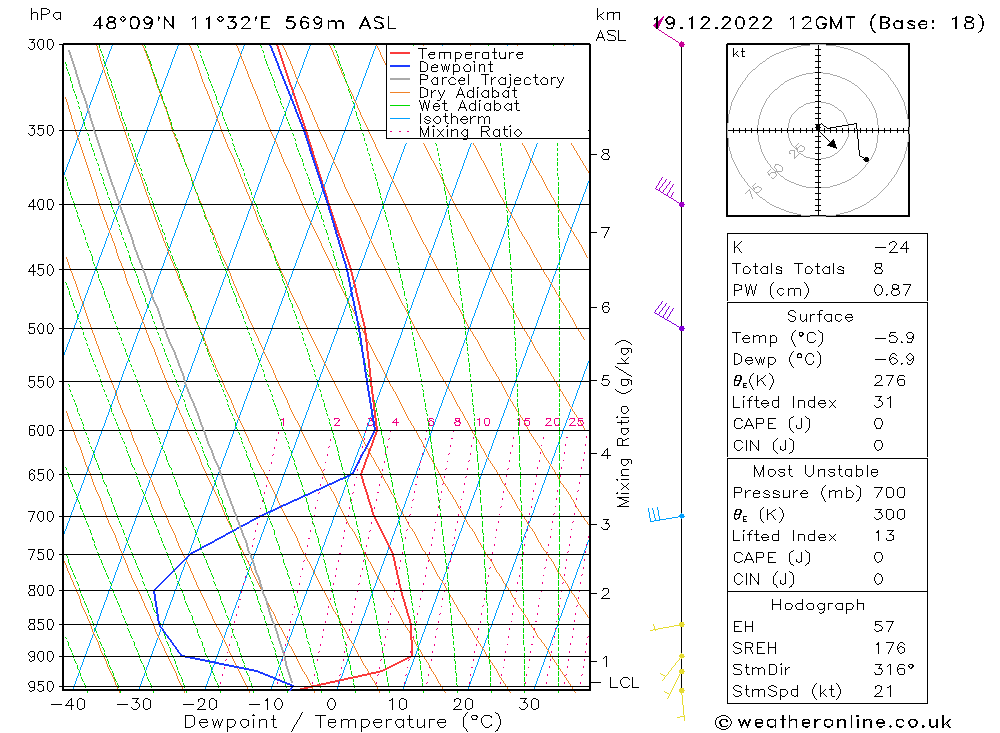Click the K index value '-24'
The width and height of the screenshot is (1000, 733).
click(892, 248)
